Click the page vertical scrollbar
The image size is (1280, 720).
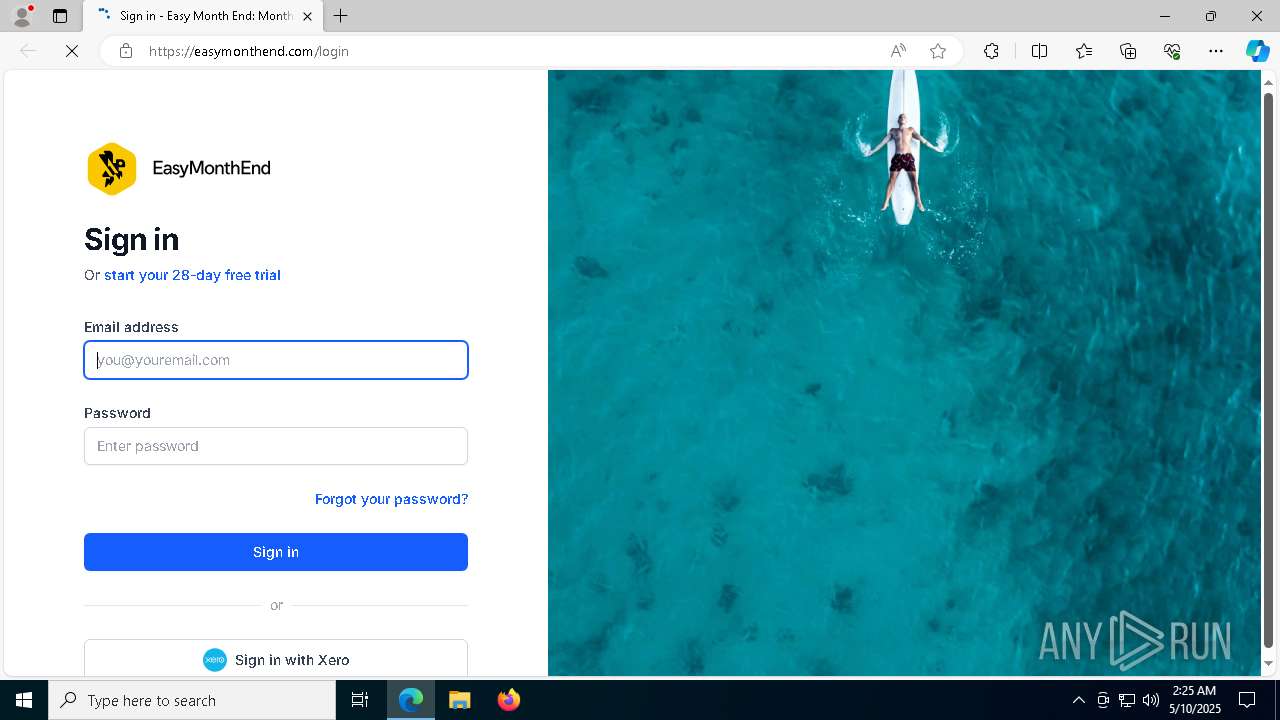click(x=1268, y=370)
